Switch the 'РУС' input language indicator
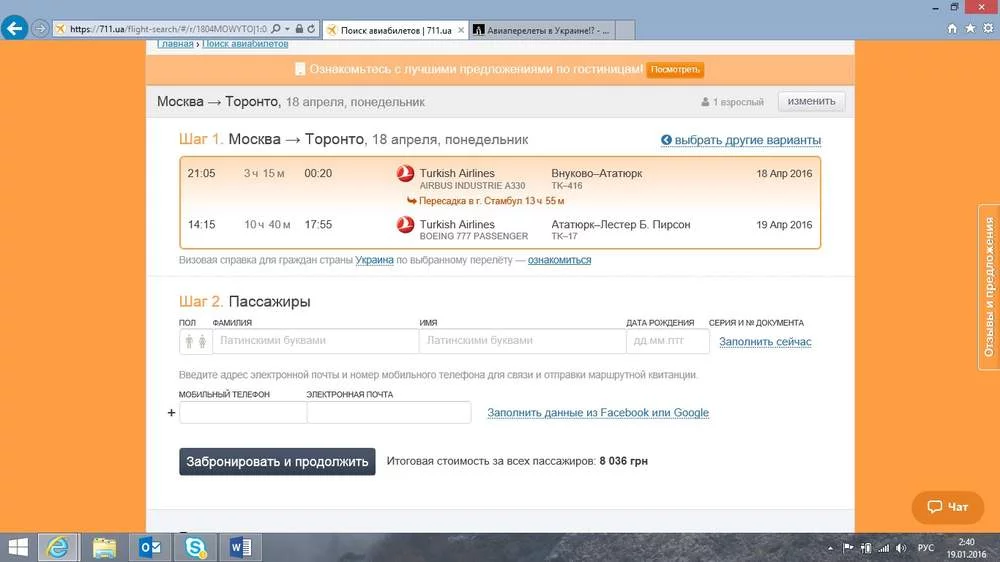The height and width of the screenshot is (562, 1000). pos(925,548)
